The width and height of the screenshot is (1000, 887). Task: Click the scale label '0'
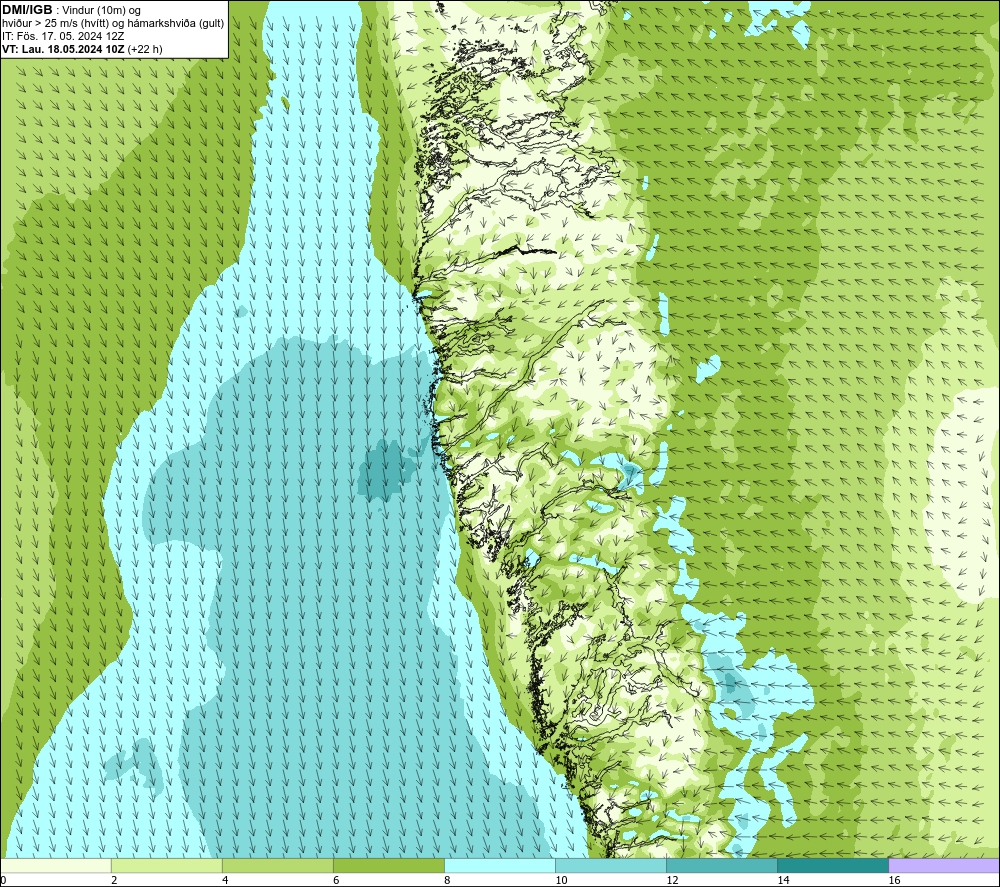pos(3,881)
